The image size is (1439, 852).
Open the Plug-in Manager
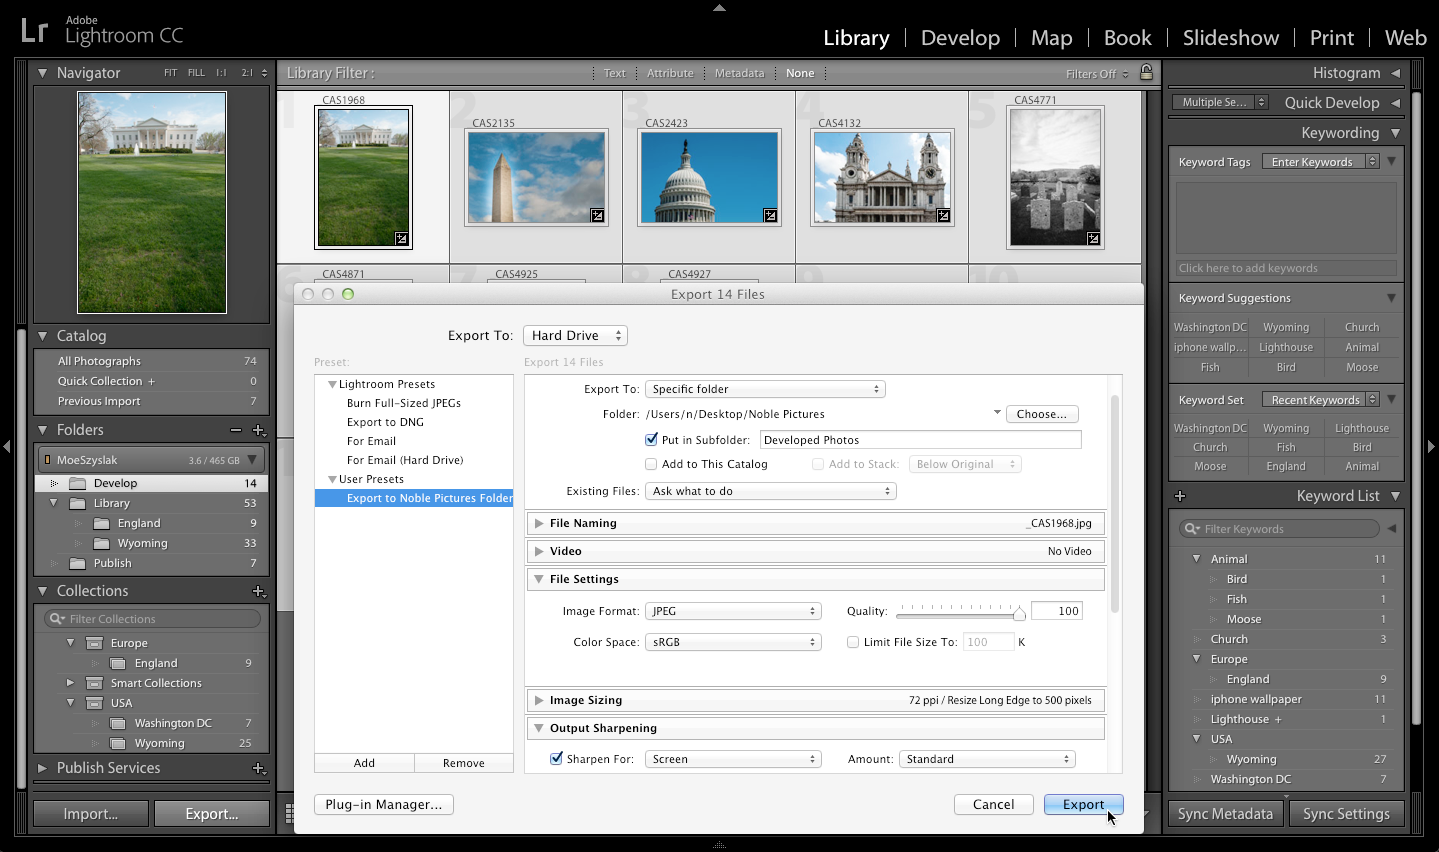(383, 804)
